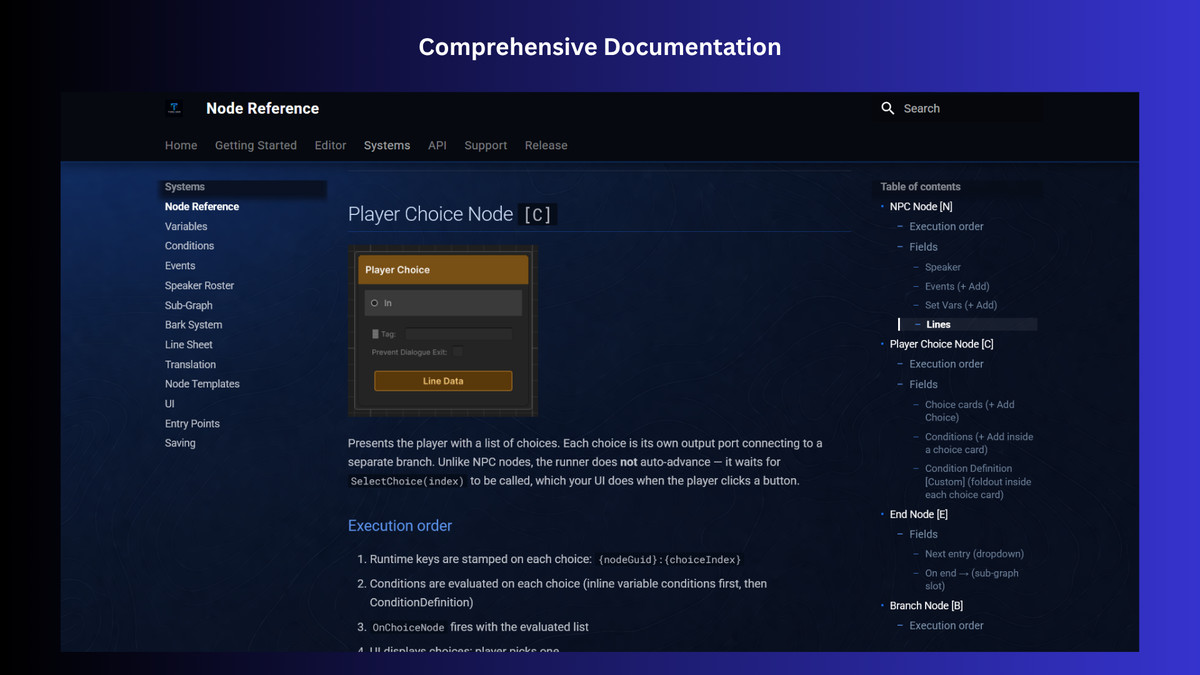Open the UI sidebar page
Screen dimensions: 1200x675
tap(170, 404)
